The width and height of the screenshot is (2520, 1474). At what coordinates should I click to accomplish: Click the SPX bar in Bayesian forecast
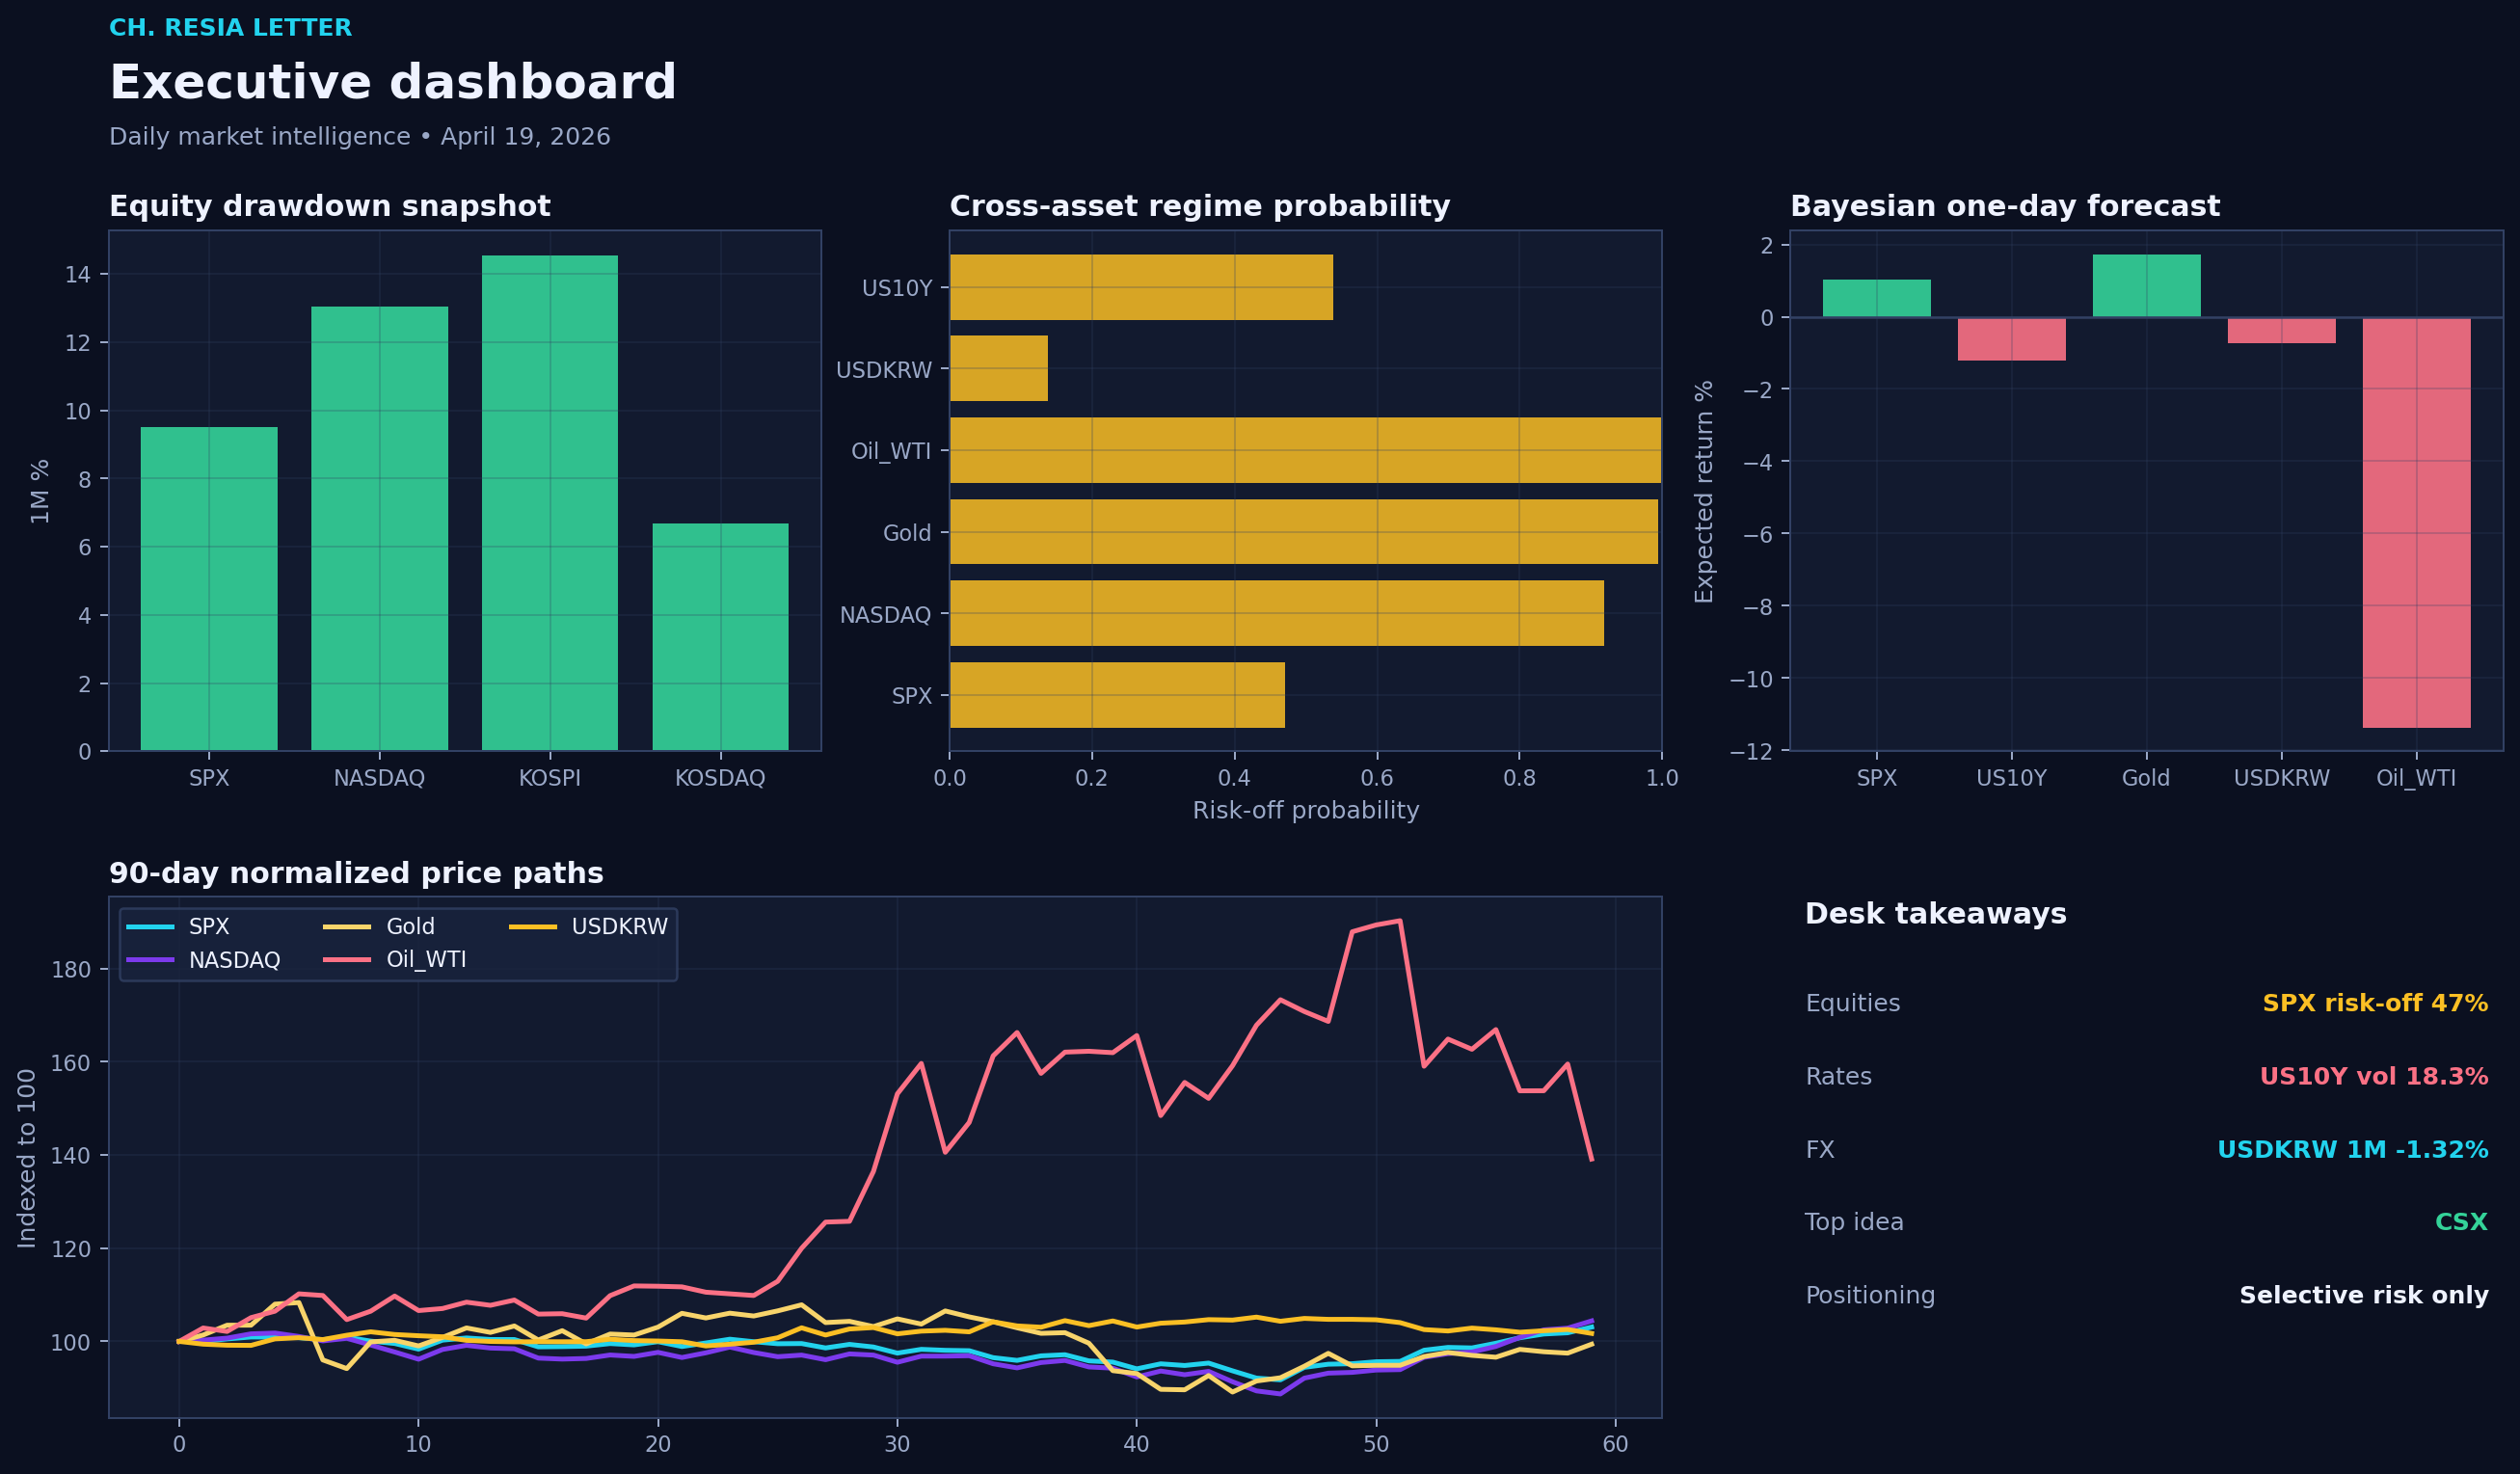[1876, 298]
